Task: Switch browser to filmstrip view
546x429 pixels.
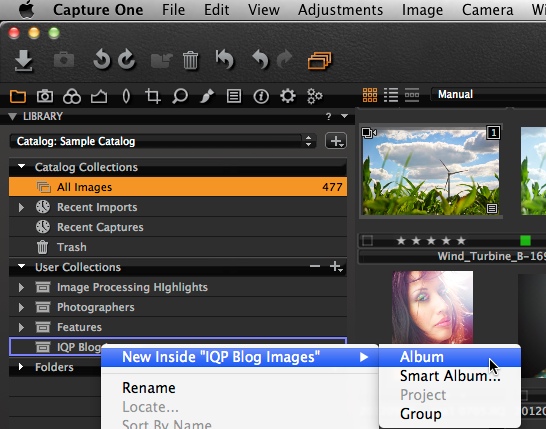Action: [x=412, y=95]
